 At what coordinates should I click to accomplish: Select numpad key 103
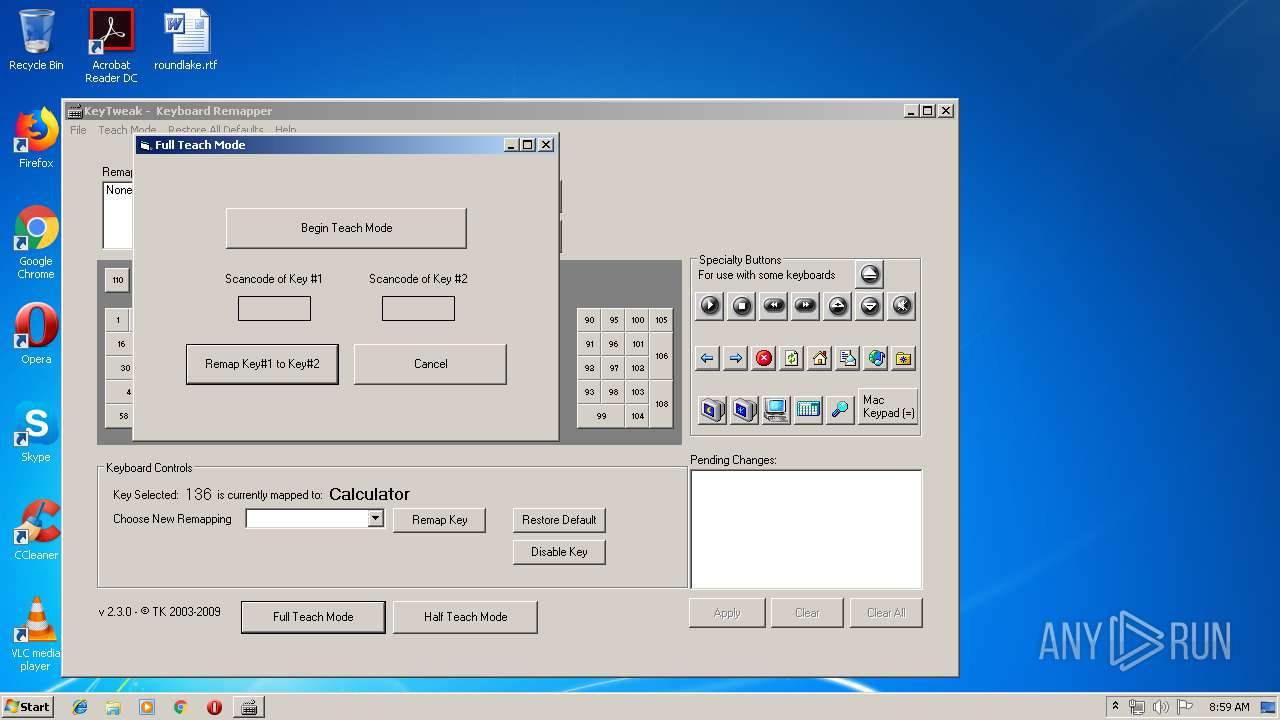click(638, 392)
